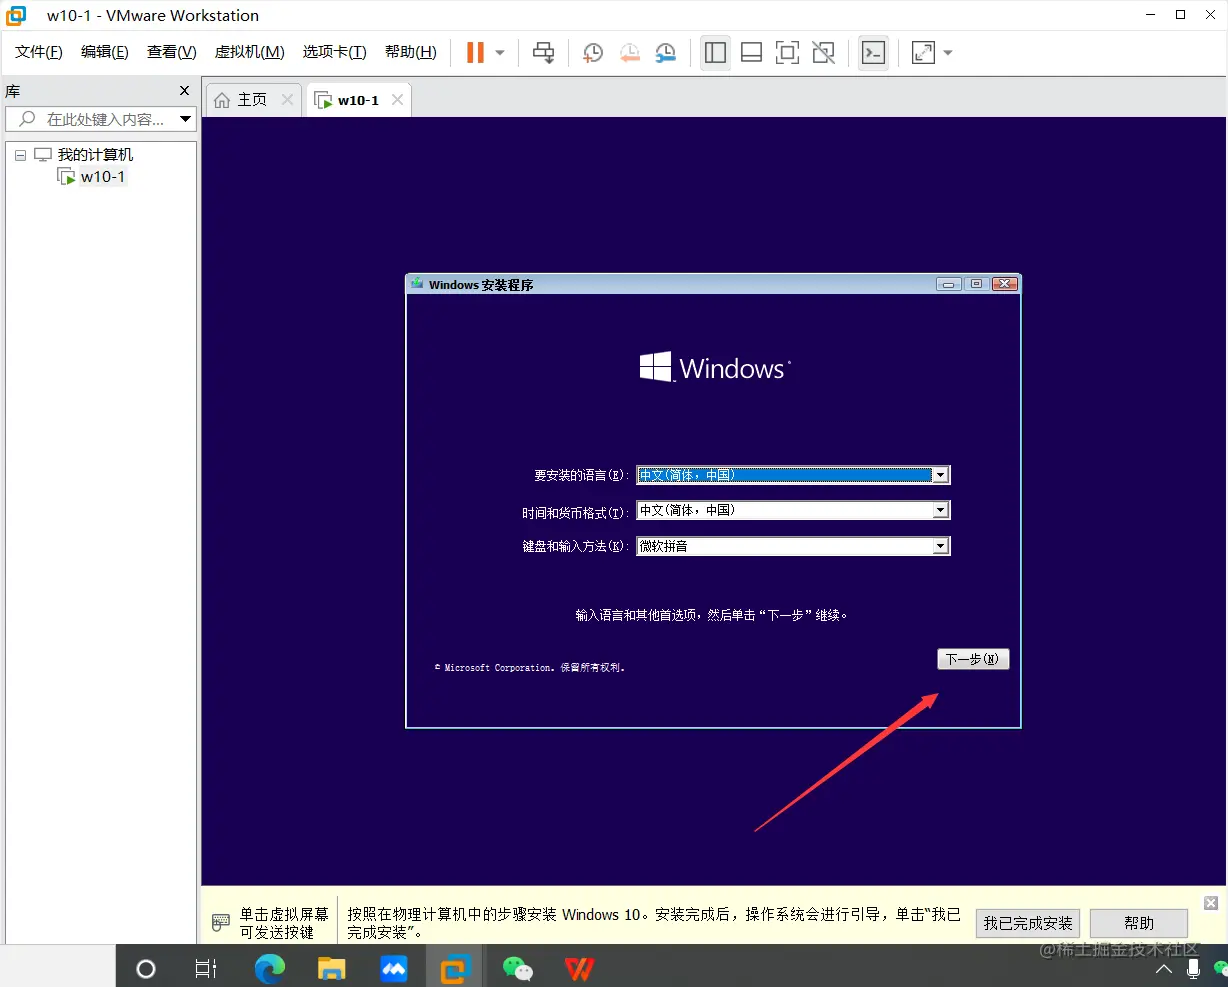Open Cortana search circle on the taskbar
The image size is (1228, 987).
tap(146, 968)
